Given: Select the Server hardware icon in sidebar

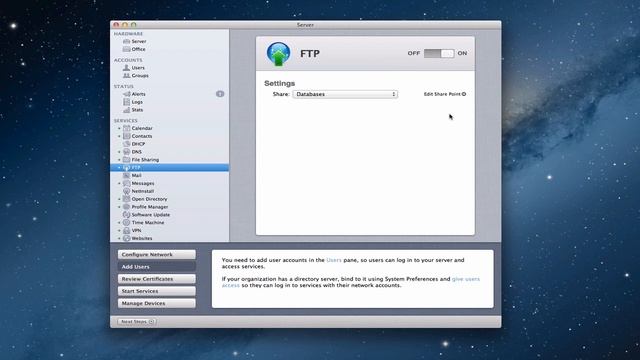Looking at the screenshot, I should click(x=127, y=41).
